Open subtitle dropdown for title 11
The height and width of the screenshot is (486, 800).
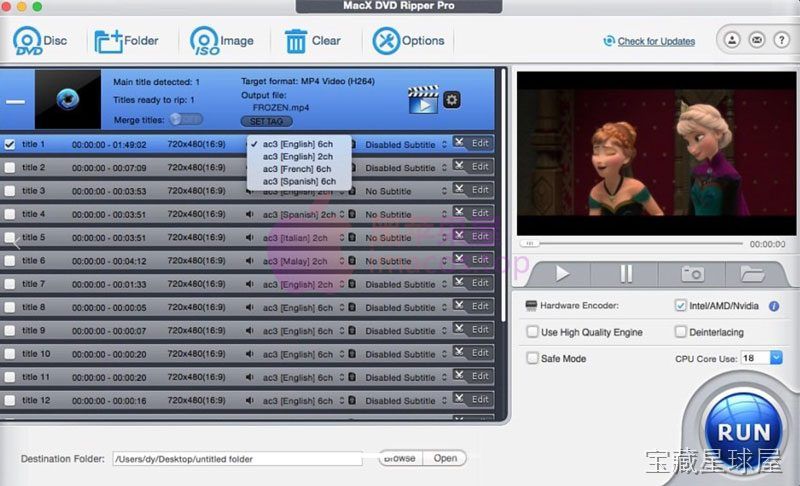(x=406, y=377)
